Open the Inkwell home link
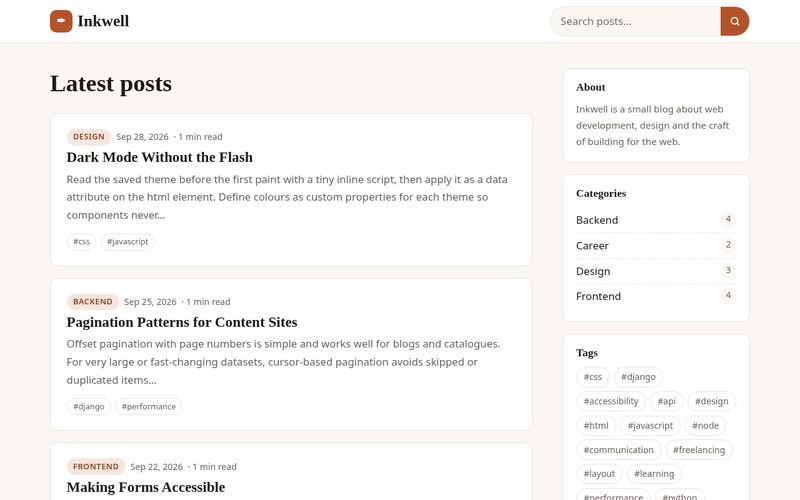Image resolution: width=800 pixels, height=500 pixels. (90, 21)
